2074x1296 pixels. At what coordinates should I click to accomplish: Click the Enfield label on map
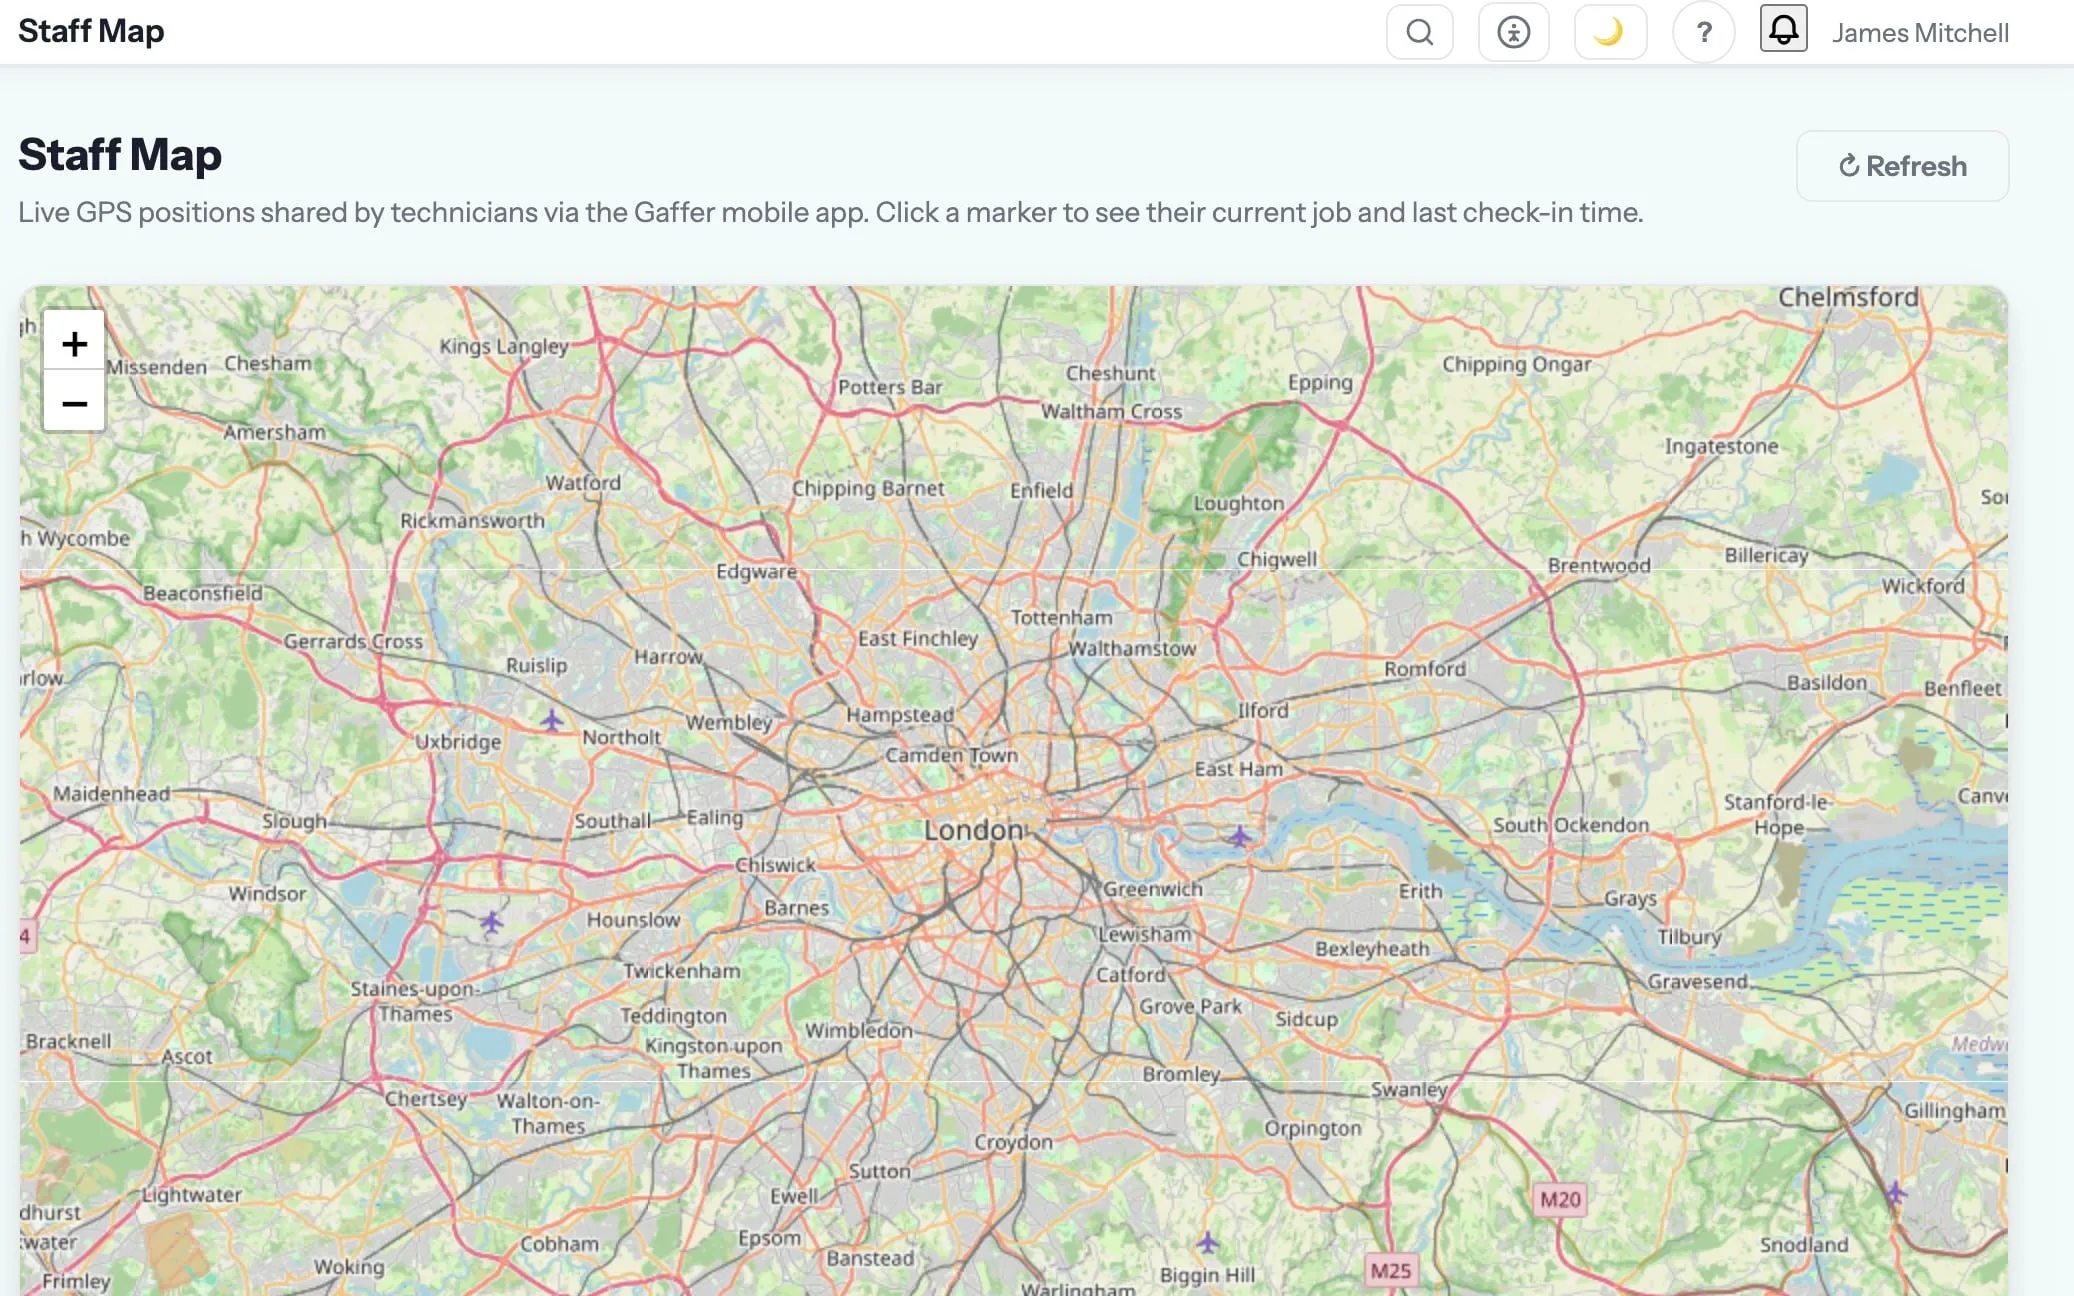click(1041, 490)
